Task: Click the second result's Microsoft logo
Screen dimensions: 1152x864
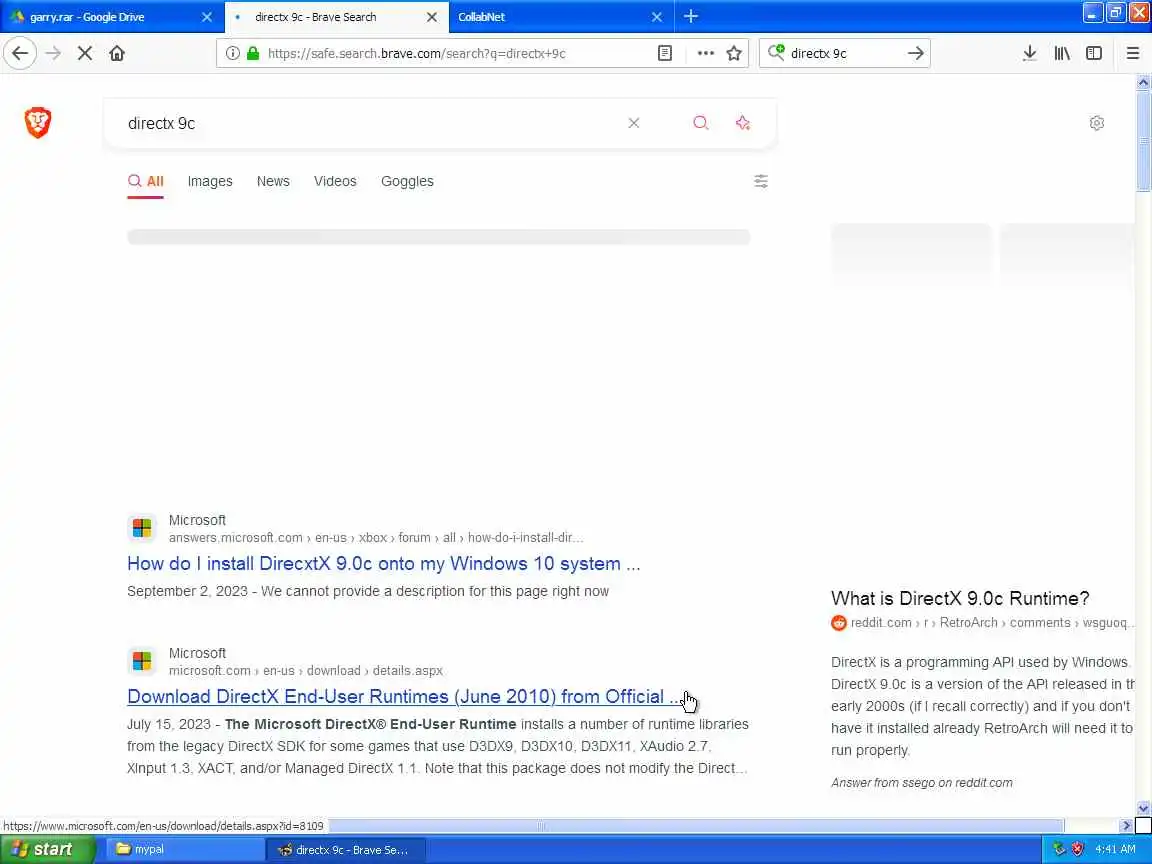Action: point(142,661)
